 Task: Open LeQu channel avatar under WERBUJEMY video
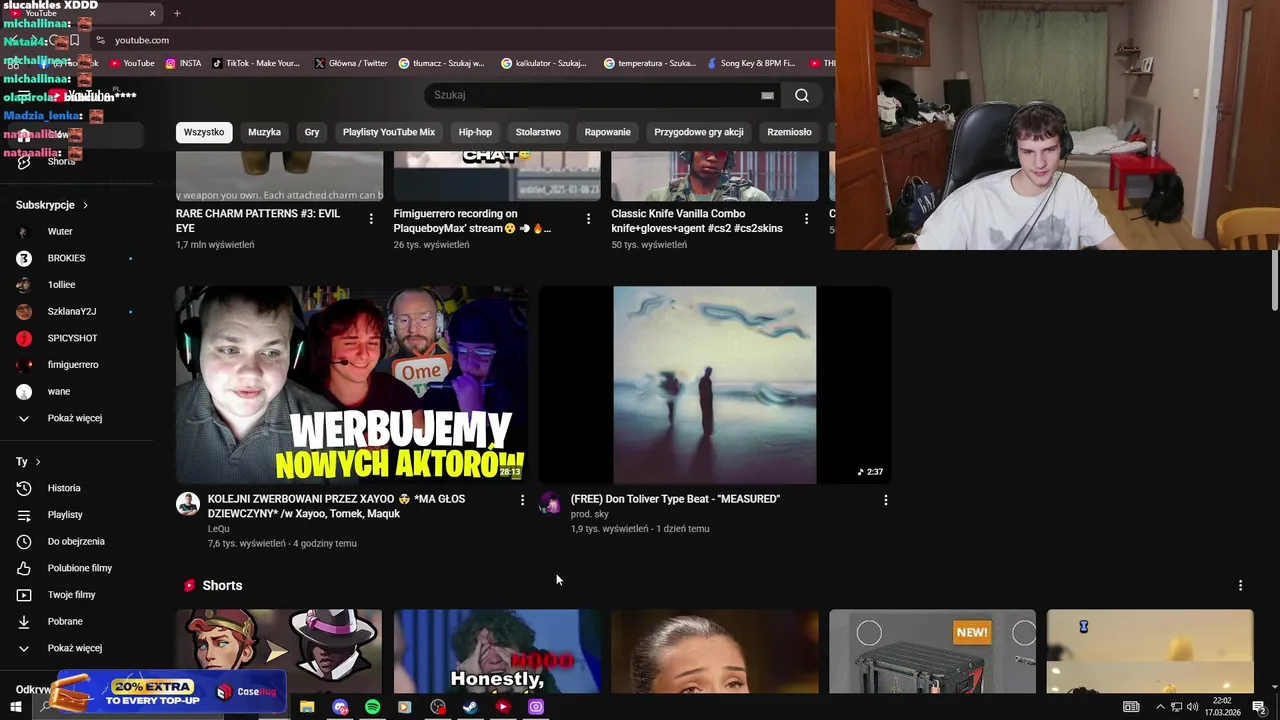188,504
